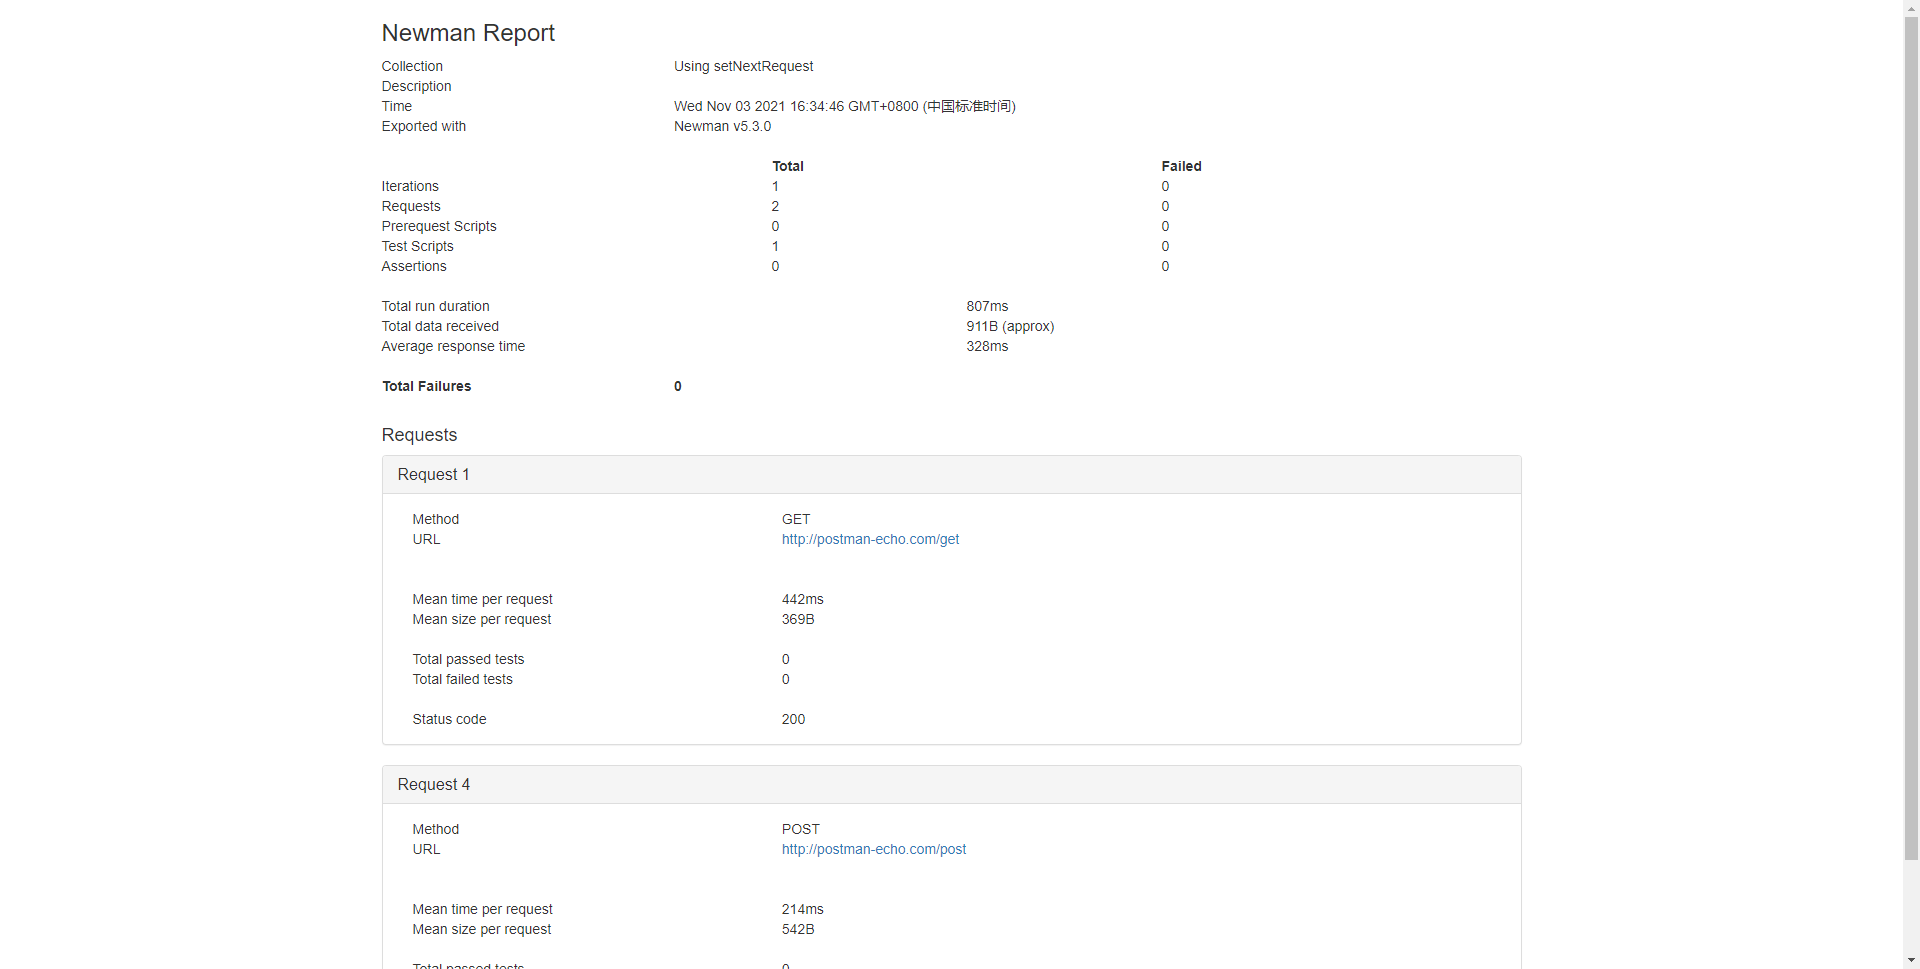Click the Iterations row label
Viewport: 1920px width, 969px height.
click(x=410, y=186)
